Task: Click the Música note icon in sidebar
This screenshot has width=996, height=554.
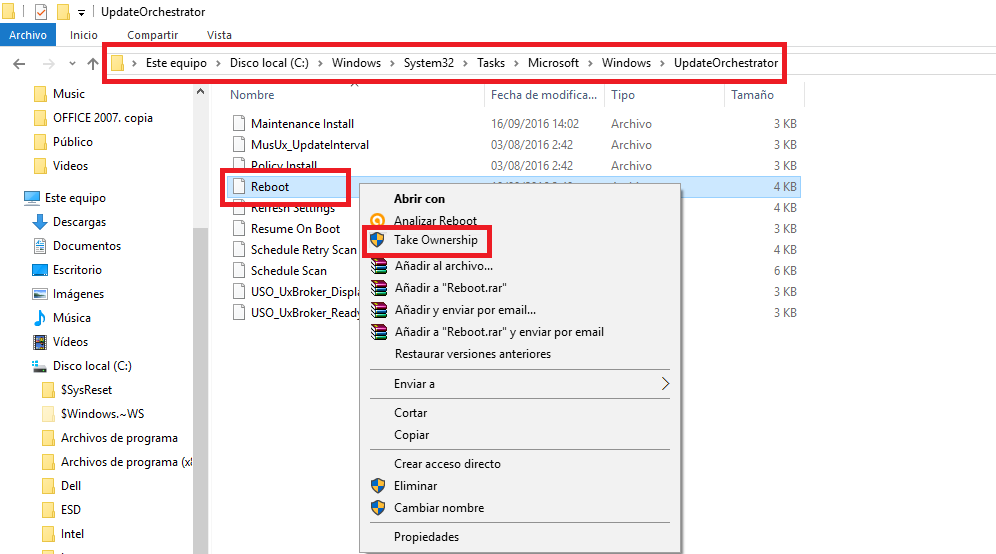Action: (x=39, y=318)
